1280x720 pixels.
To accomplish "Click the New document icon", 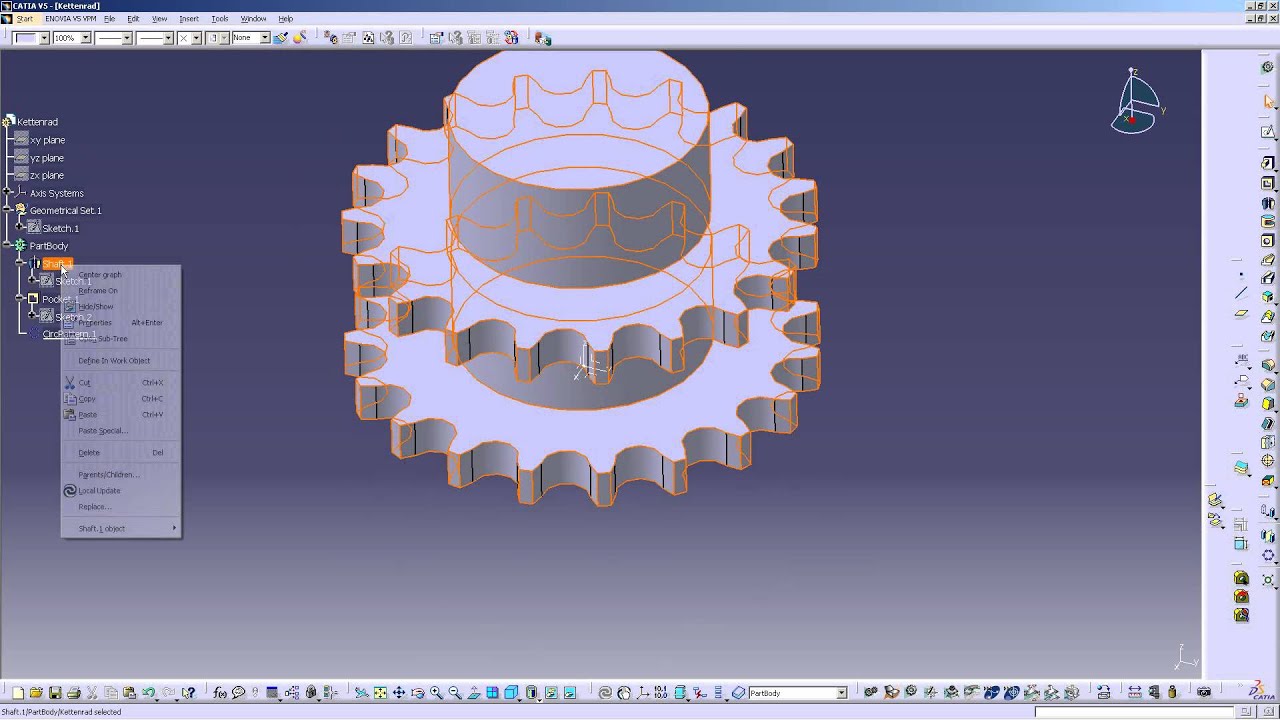I will (x=18, y=692).
